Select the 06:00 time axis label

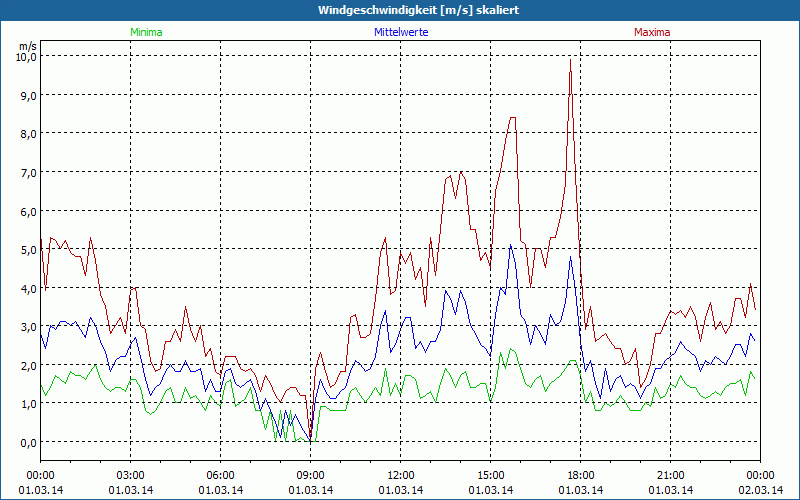[221, 475]
